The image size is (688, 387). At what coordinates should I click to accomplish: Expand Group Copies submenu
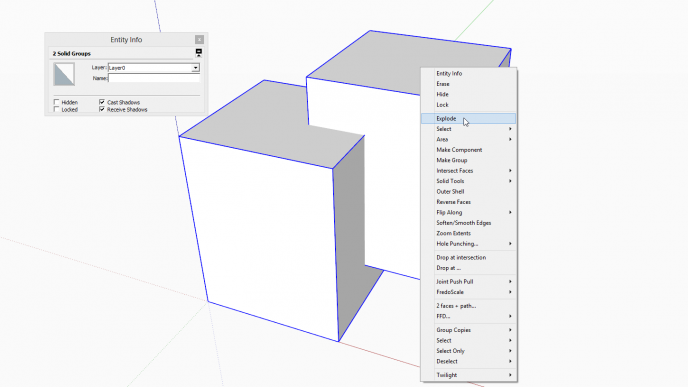[469, 330]
